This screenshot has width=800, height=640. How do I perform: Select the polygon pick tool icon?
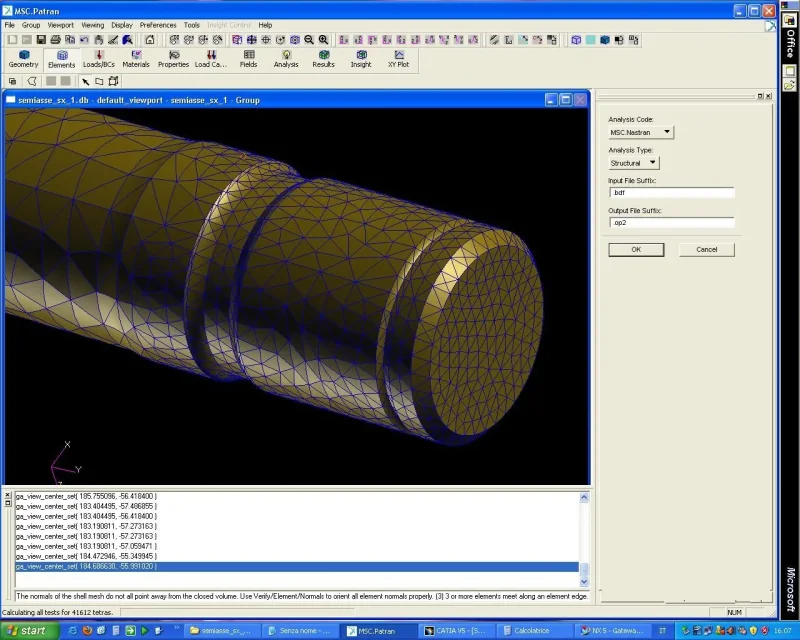(x=99, y=81)
